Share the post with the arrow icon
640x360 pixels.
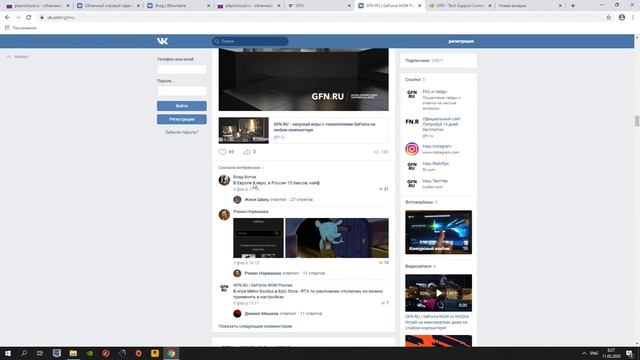pyautogui.click(x=247, y=152)
